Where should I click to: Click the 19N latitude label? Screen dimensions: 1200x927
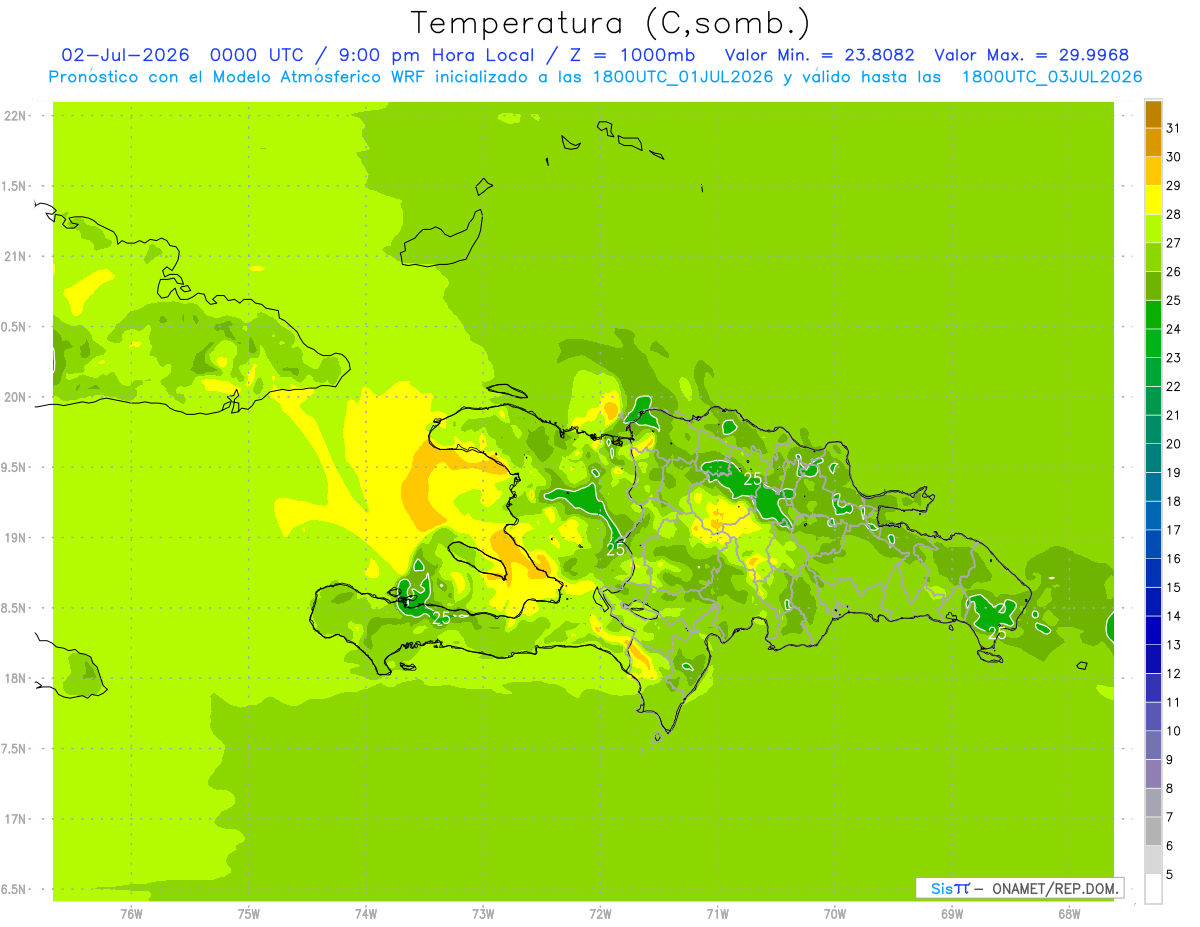(x=15, y=538)
